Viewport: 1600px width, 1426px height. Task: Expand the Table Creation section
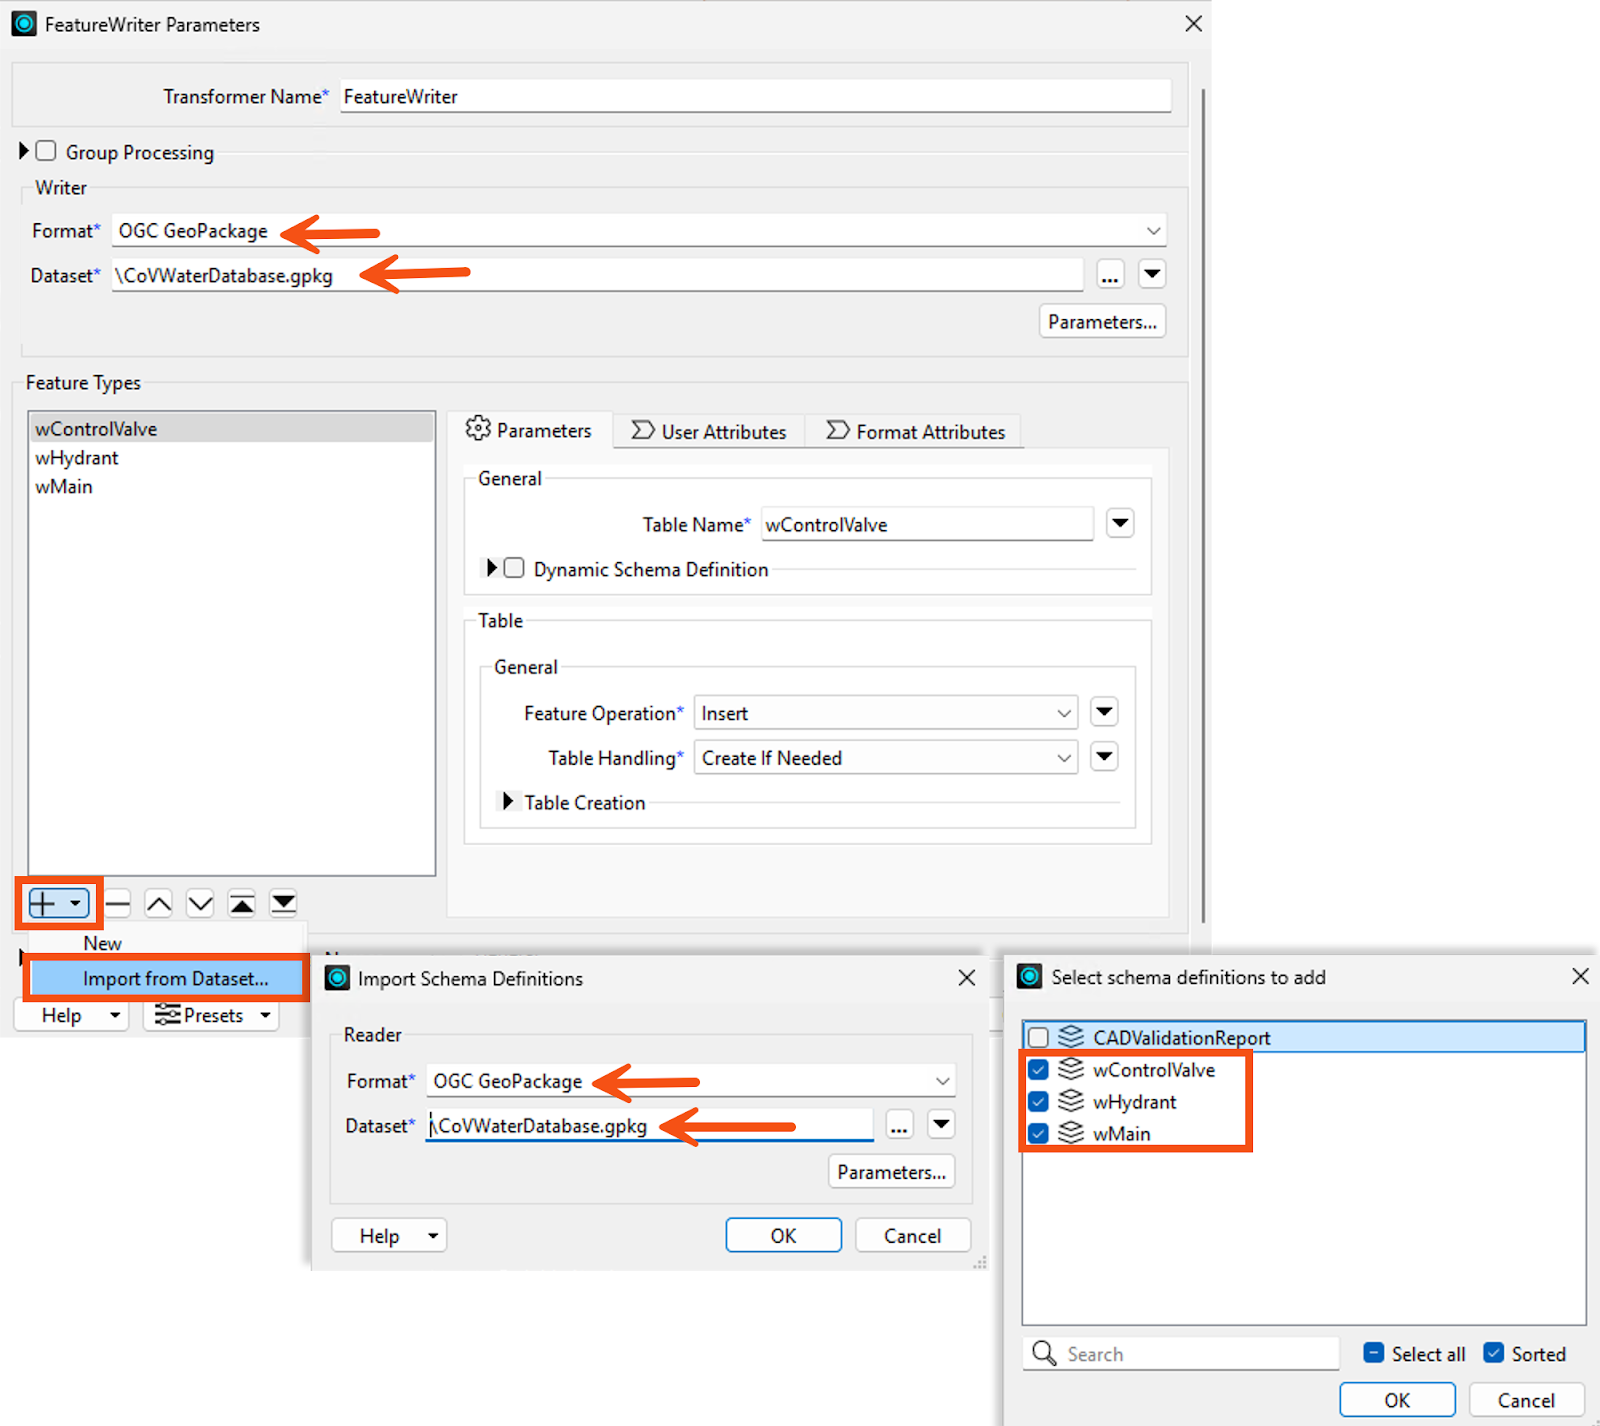pyautogui.click(x=508, y=801)
